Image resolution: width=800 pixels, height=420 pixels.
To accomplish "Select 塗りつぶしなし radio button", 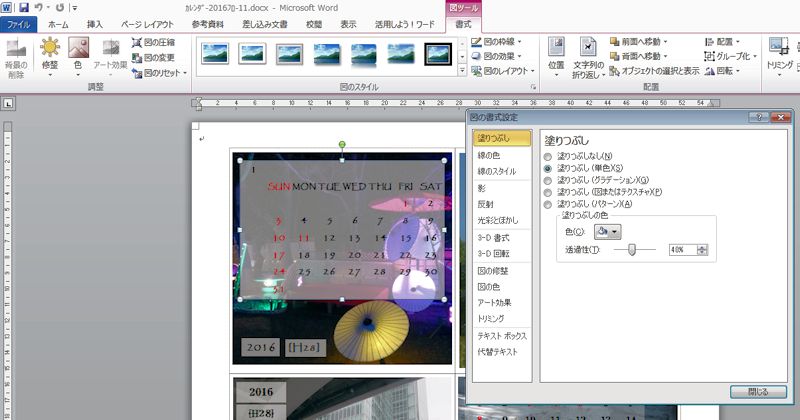I will point(547,157).
